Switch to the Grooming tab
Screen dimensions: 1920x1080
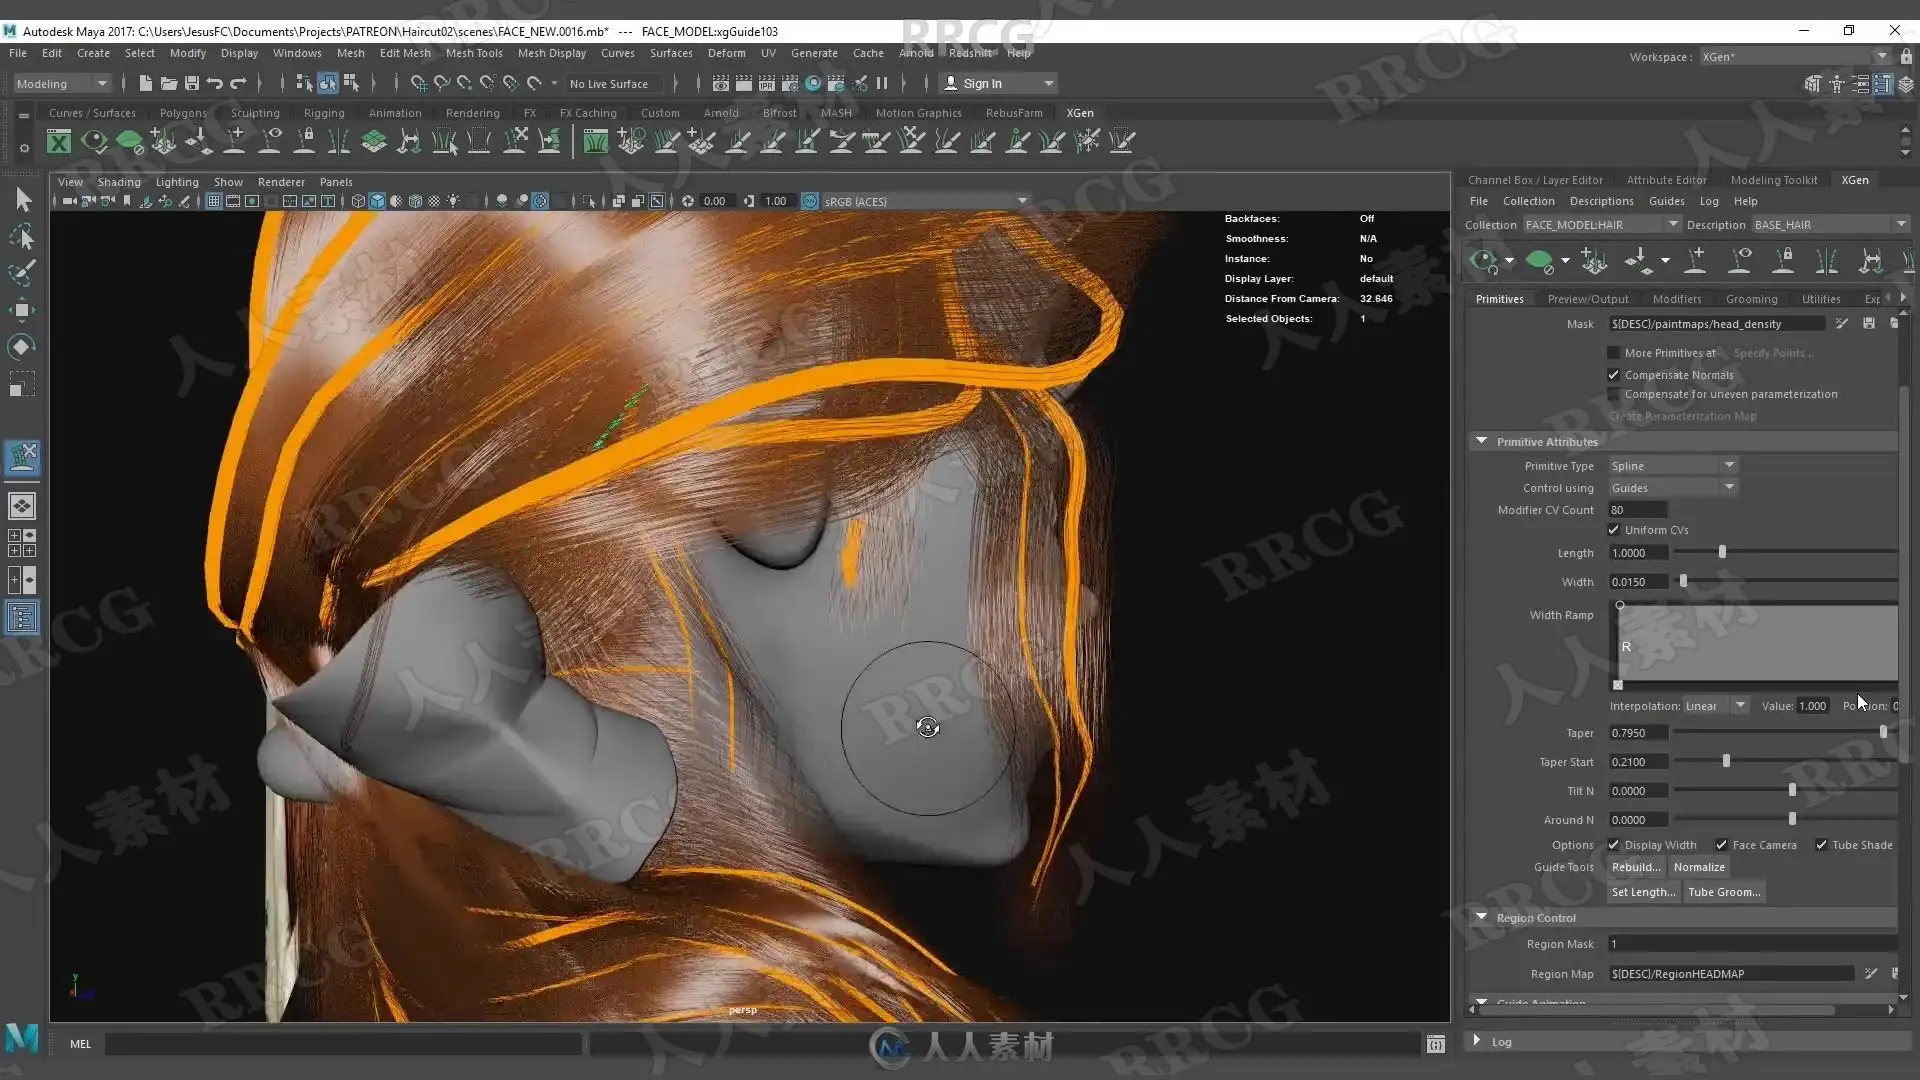(x=1751, y=299)
